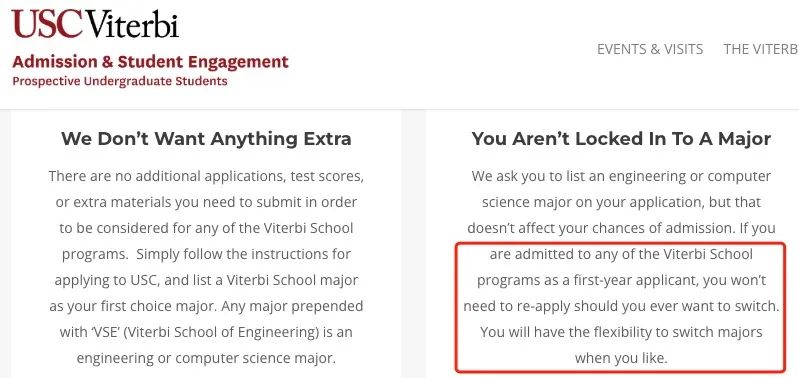Screen dimensions: 799x378
Task: Click the line 'applying to USC, and list a Viterbi School major'
Action: coord(206,280)
